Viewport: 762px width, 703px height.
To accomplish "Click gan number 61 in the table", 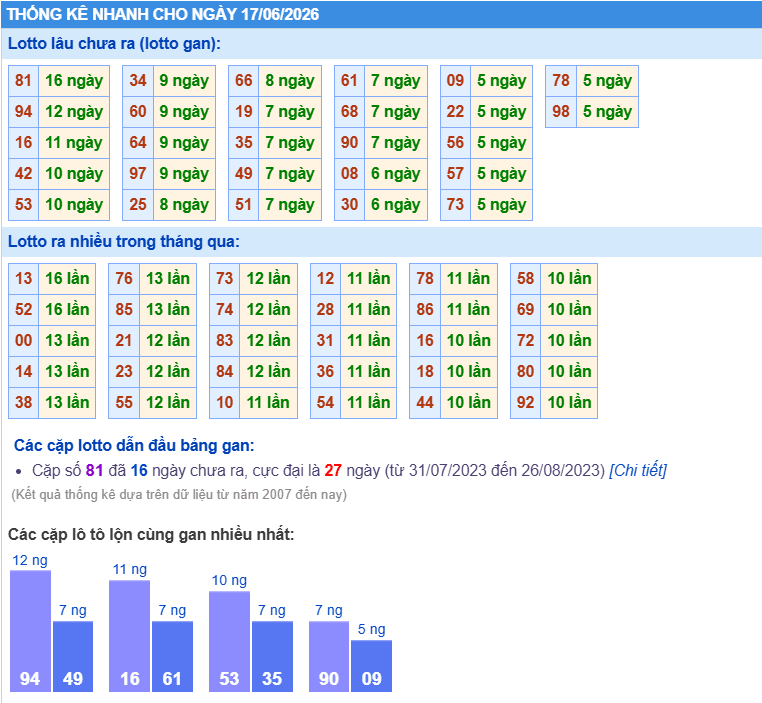I will coord(349,81).
